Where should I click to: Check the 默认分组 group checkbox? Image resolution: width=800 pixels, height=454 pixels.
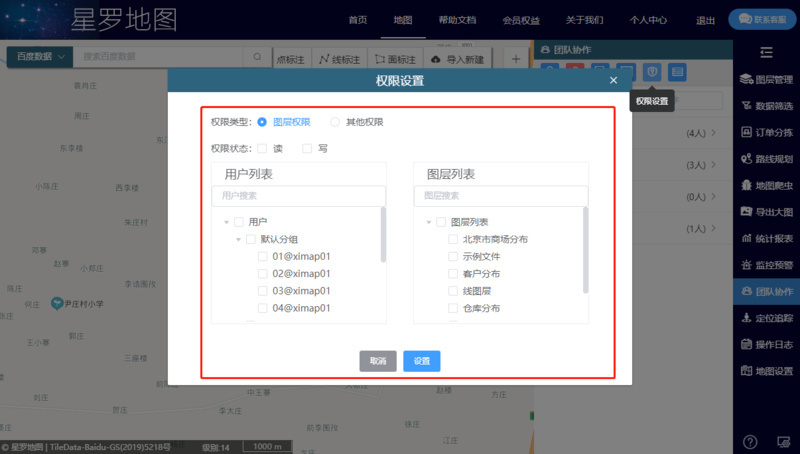click(x=251, y=239)
